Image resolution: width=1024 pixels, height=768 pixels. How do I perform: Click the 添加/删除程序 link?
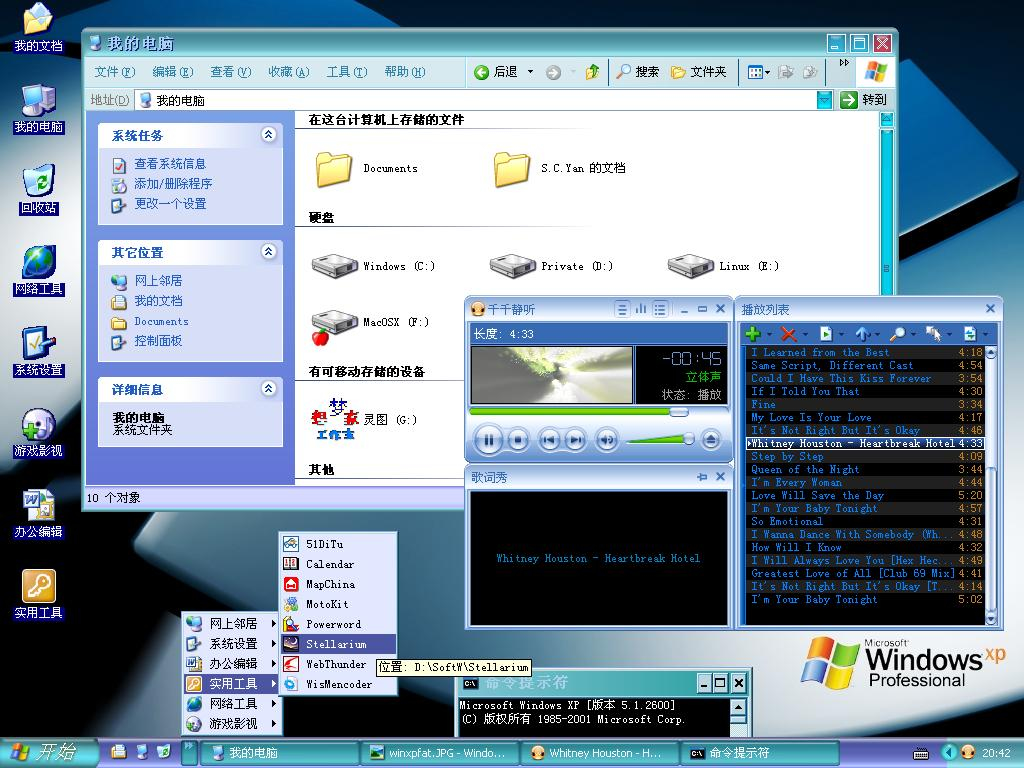(x=173, y=184)
